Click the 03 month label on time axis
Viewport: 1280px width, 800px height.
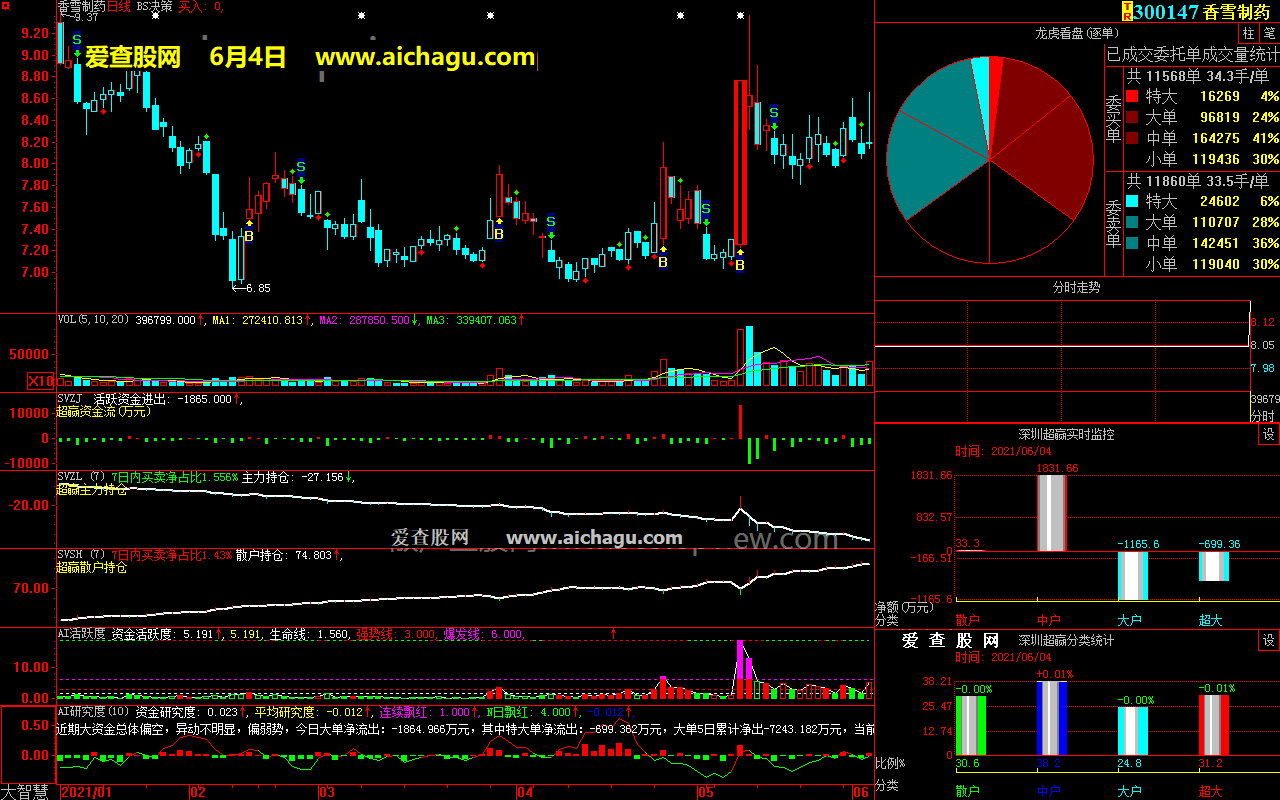(x=326, y=792)
